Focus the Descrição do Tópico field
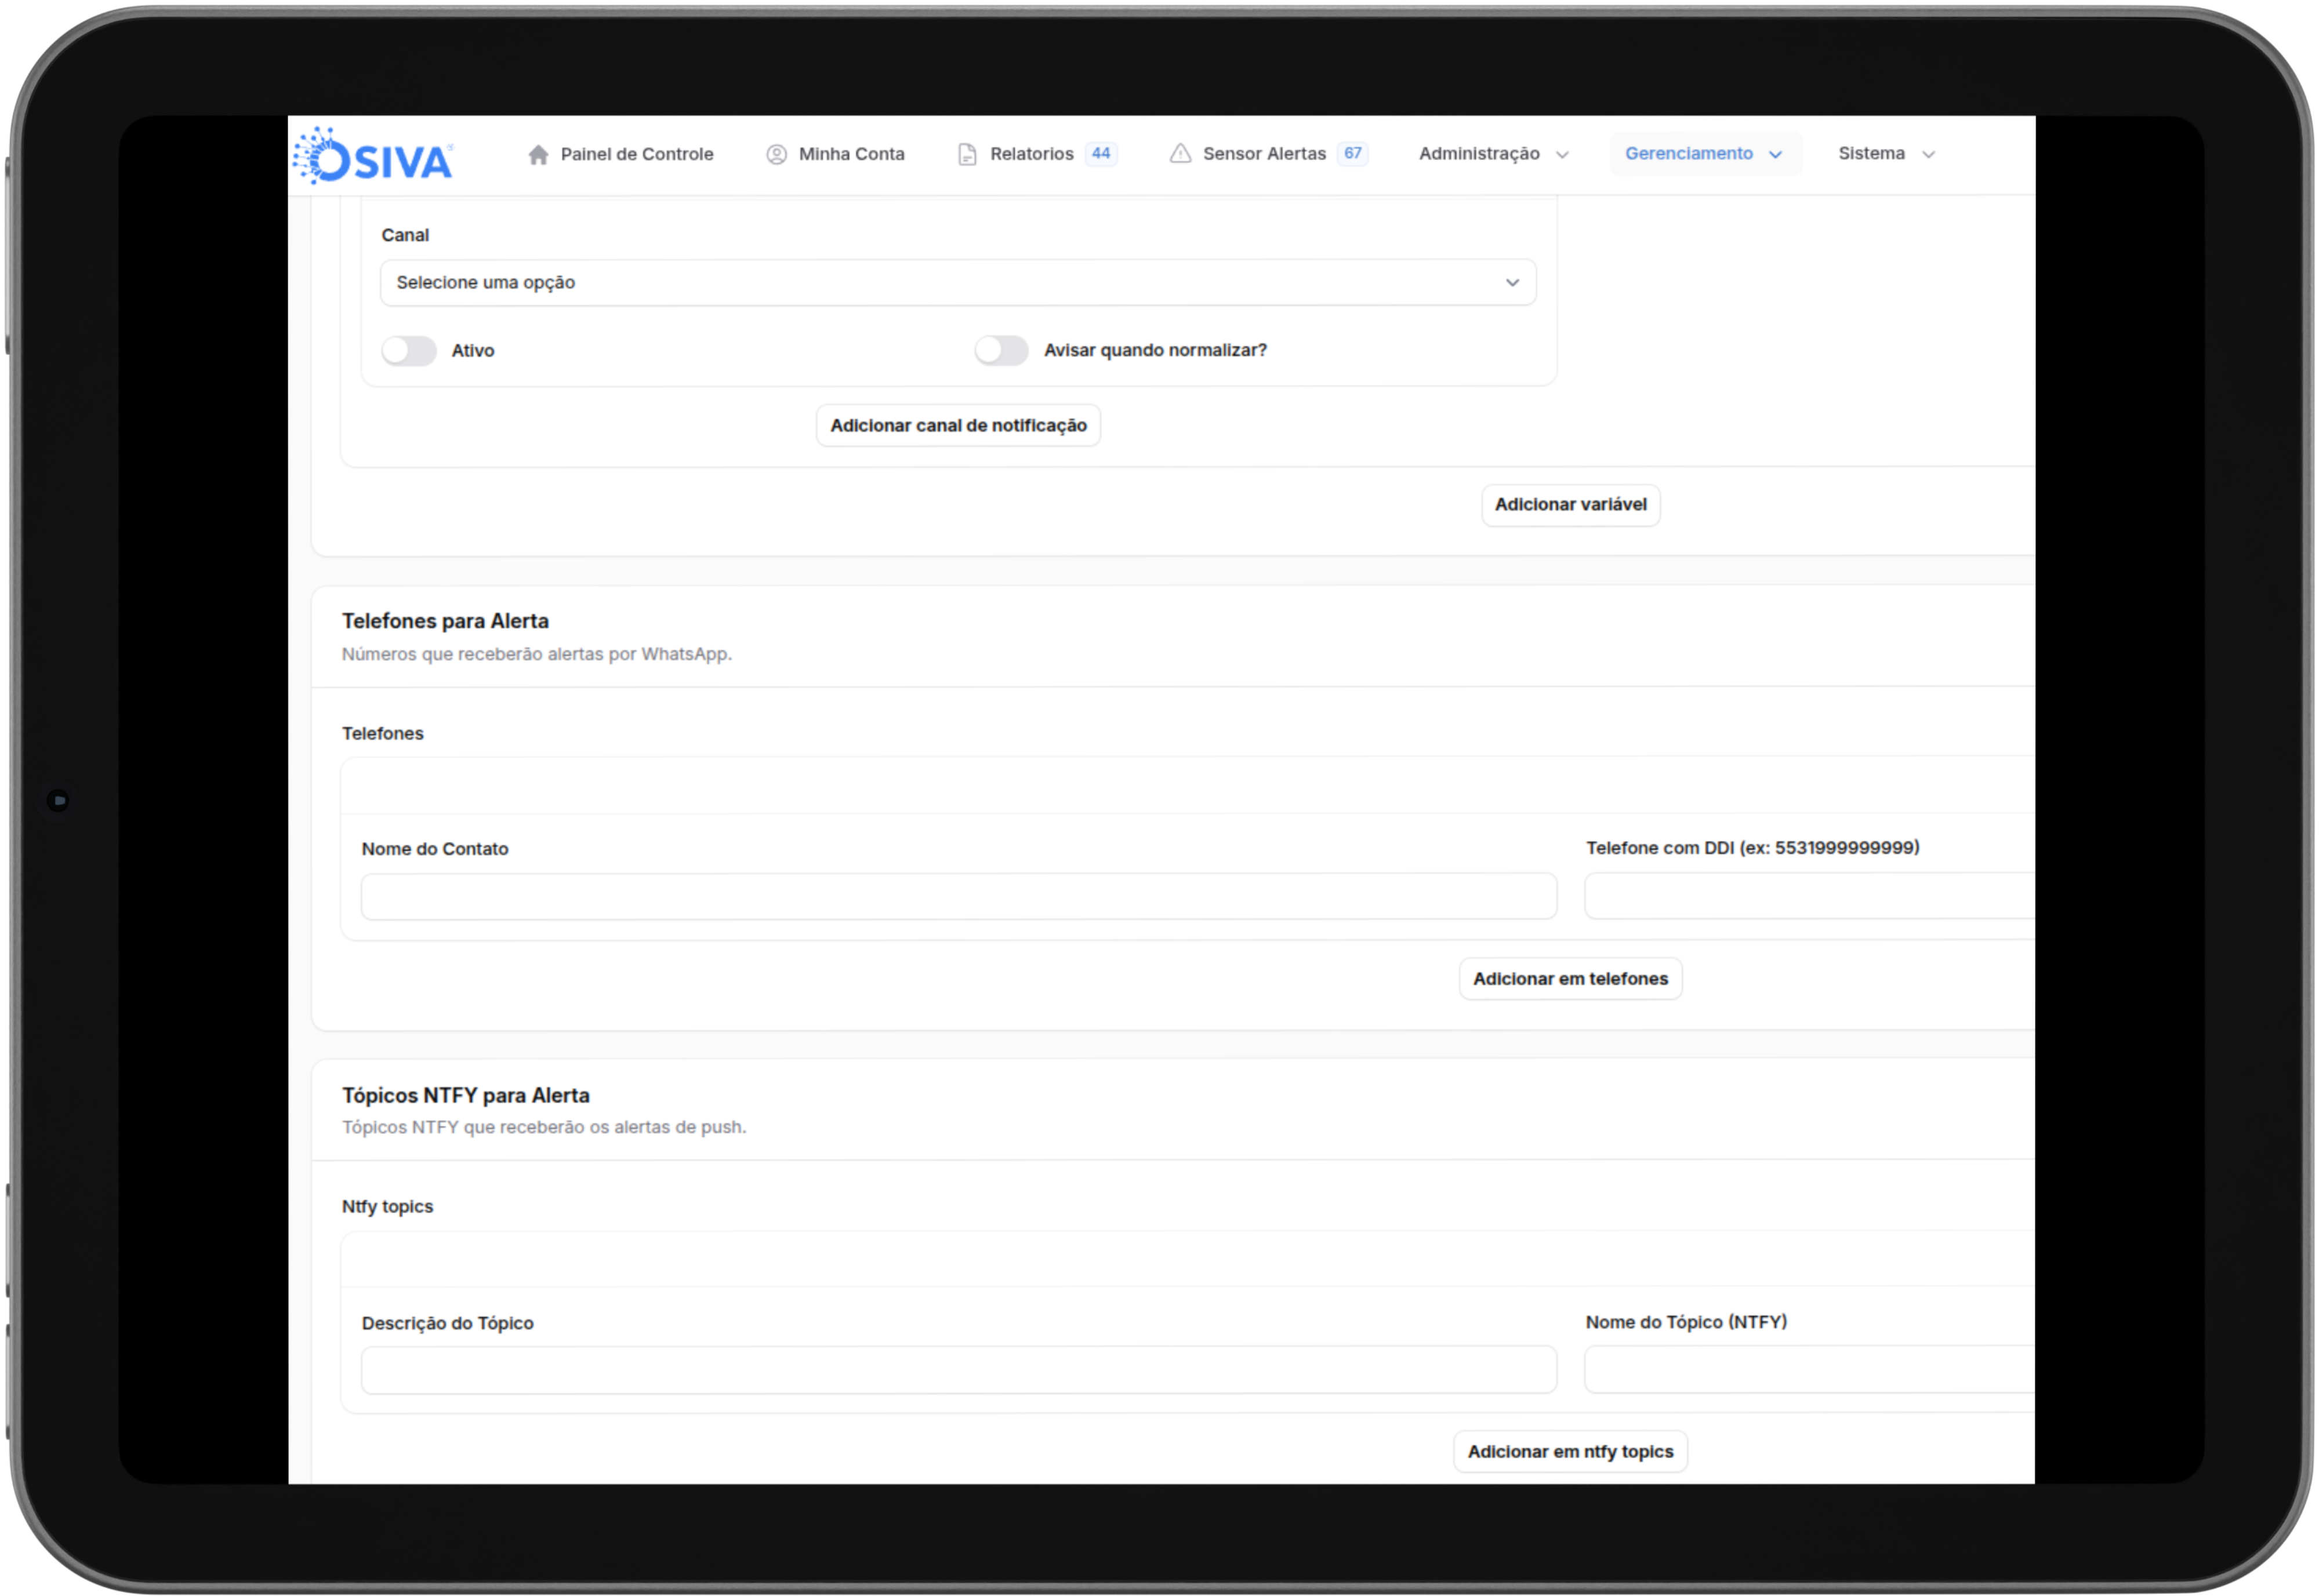Viewport: 2319px width, 1596px height. pos(958,1370)
